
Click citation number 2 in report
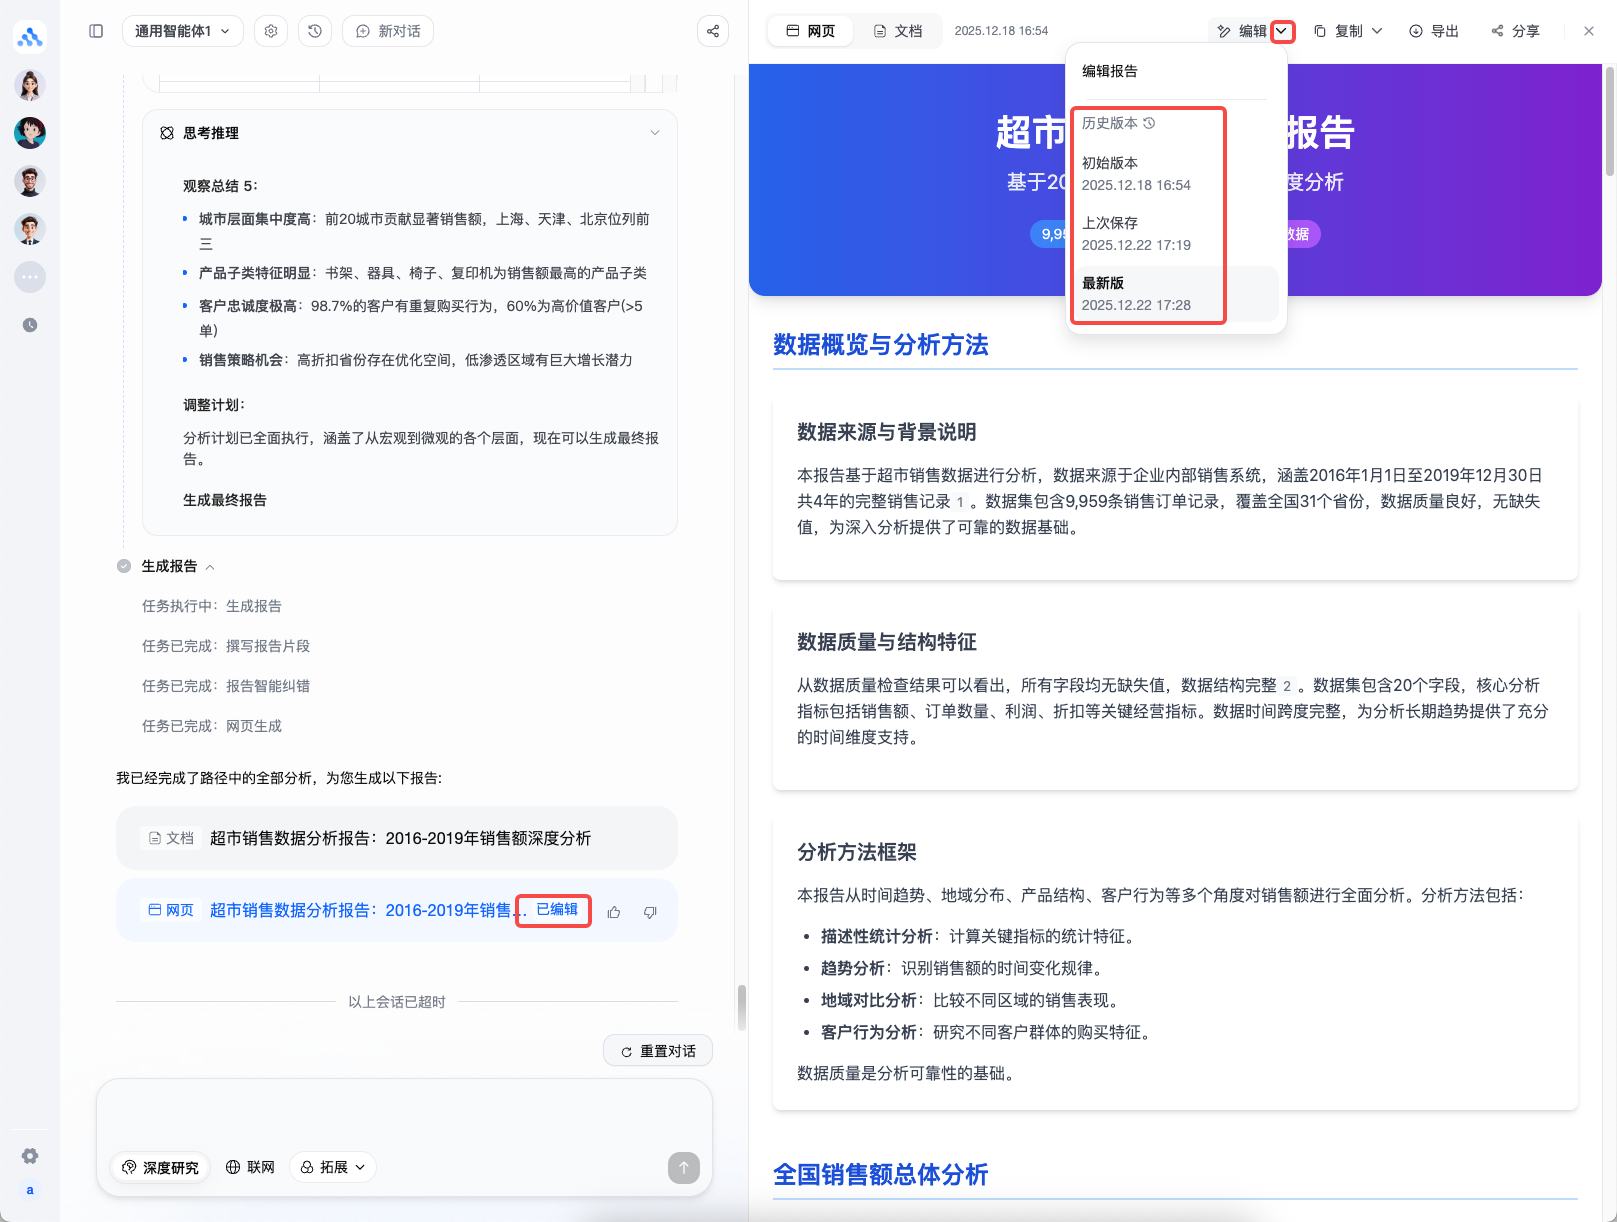[x=1287, y=686]
